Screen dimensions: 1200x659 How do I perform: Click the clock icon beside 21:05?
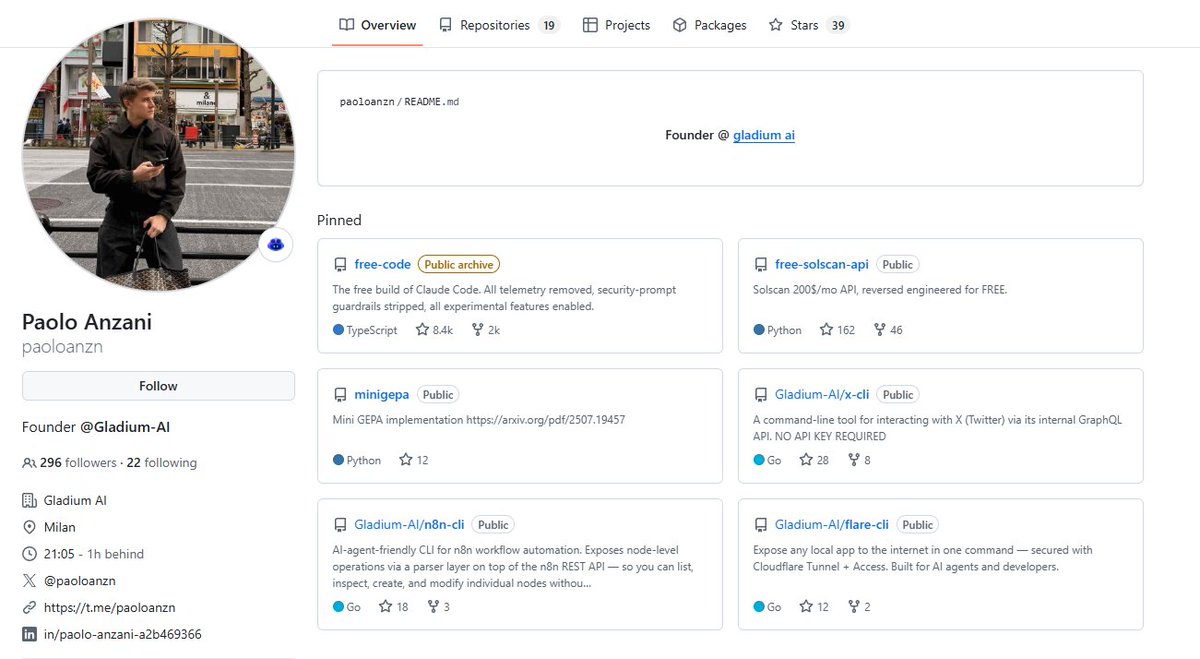[29, 554]
